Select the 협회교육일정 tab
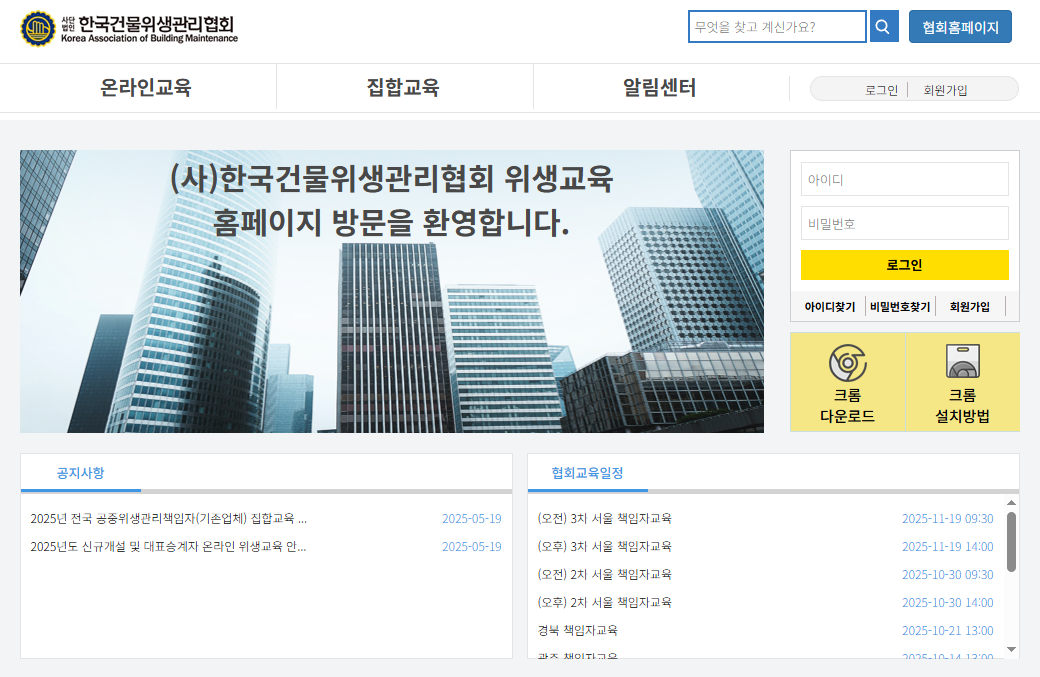Viewport: 1040px width, 677px height. (x=587, y=473)
